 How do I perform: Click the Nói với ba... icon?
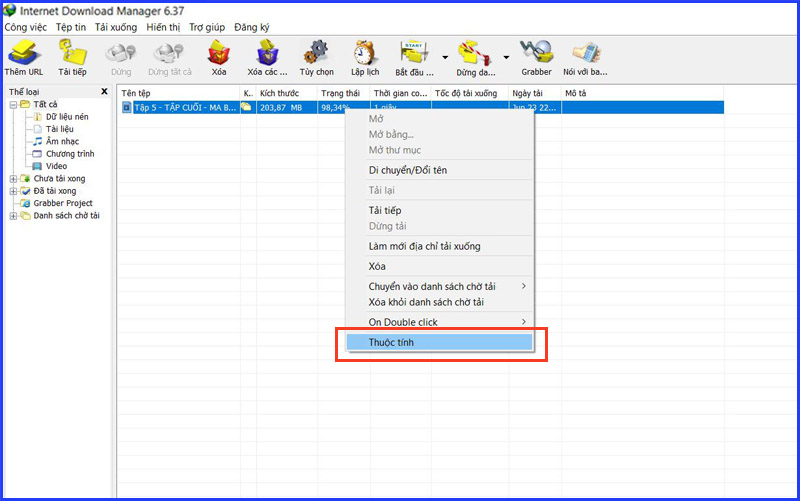585,53
